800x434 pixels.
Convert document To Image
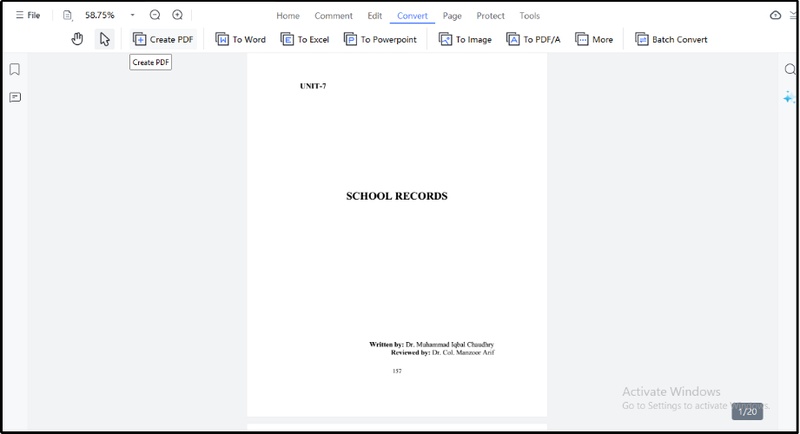tap(465, 39)
